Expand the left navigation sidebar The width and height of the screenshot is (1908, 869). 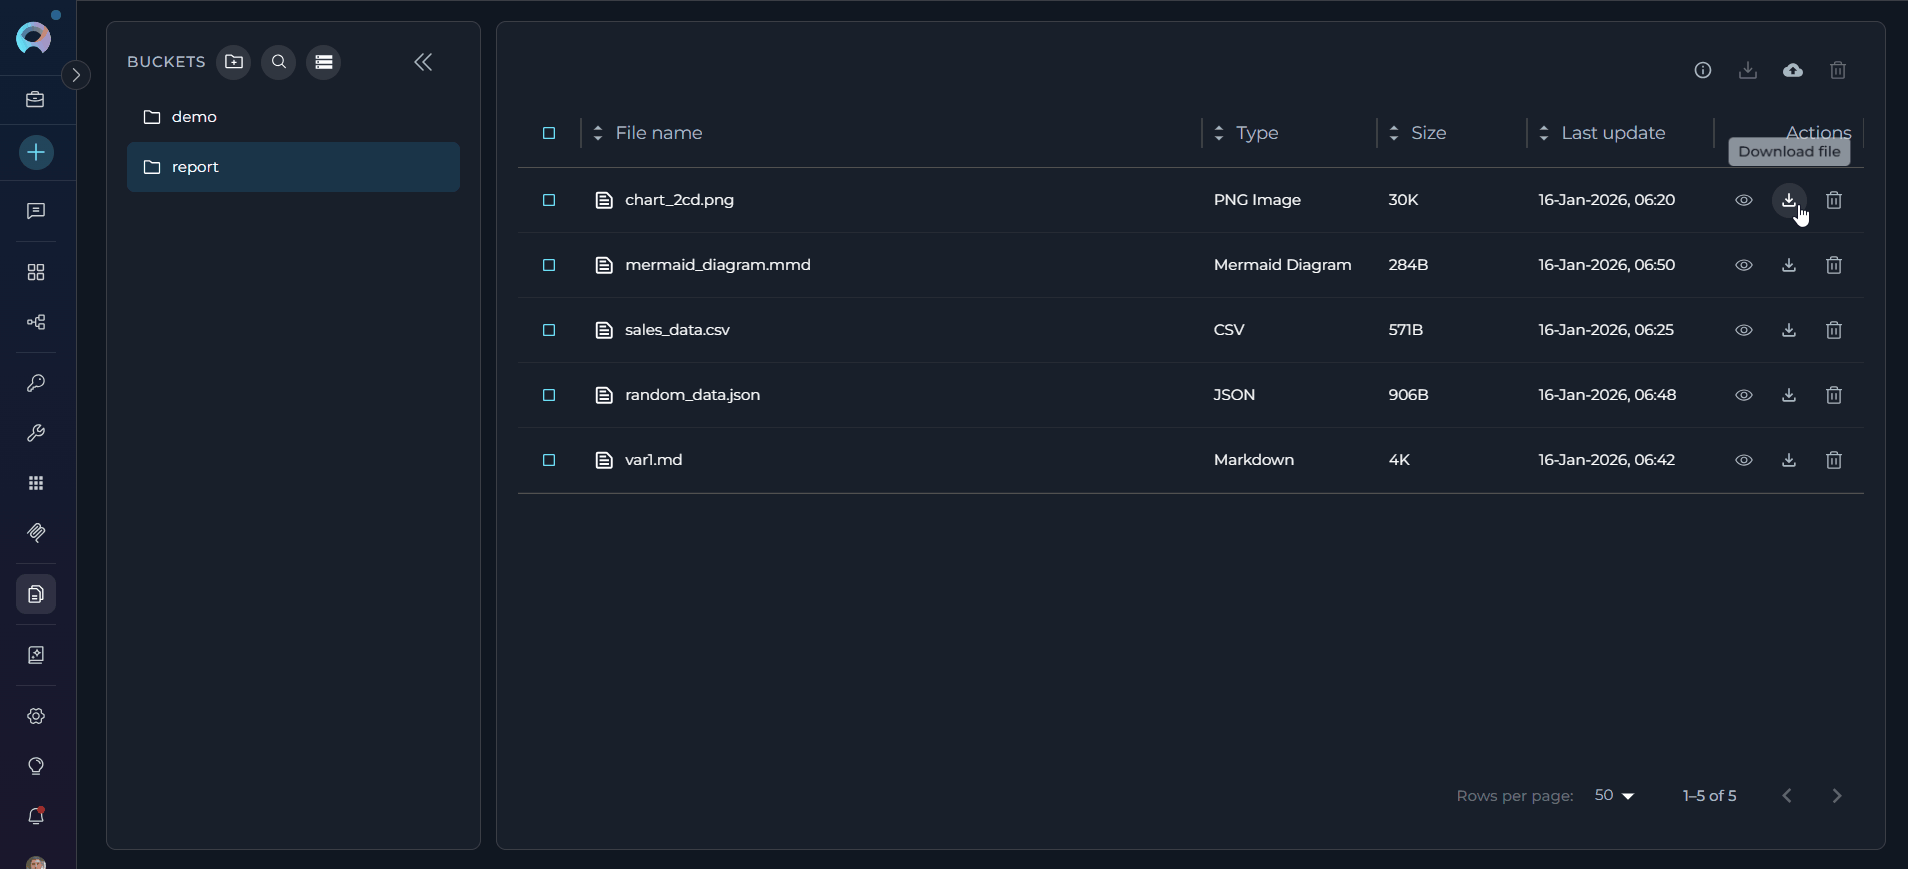pyautogui.click(x=76, y=75)
